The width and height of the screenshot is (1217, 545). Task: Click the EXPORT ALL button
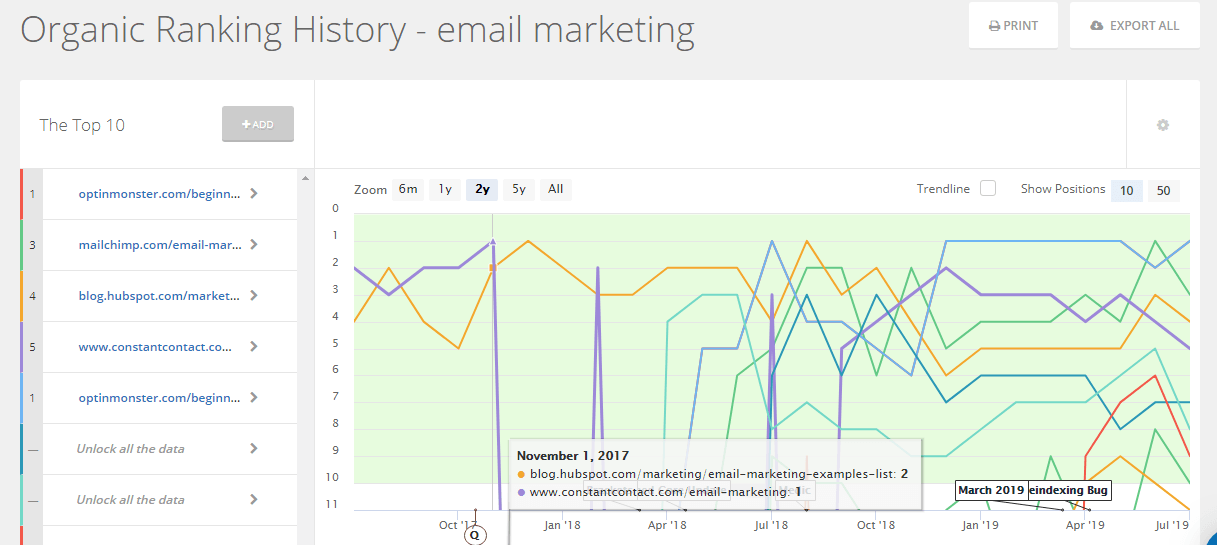1134,25
